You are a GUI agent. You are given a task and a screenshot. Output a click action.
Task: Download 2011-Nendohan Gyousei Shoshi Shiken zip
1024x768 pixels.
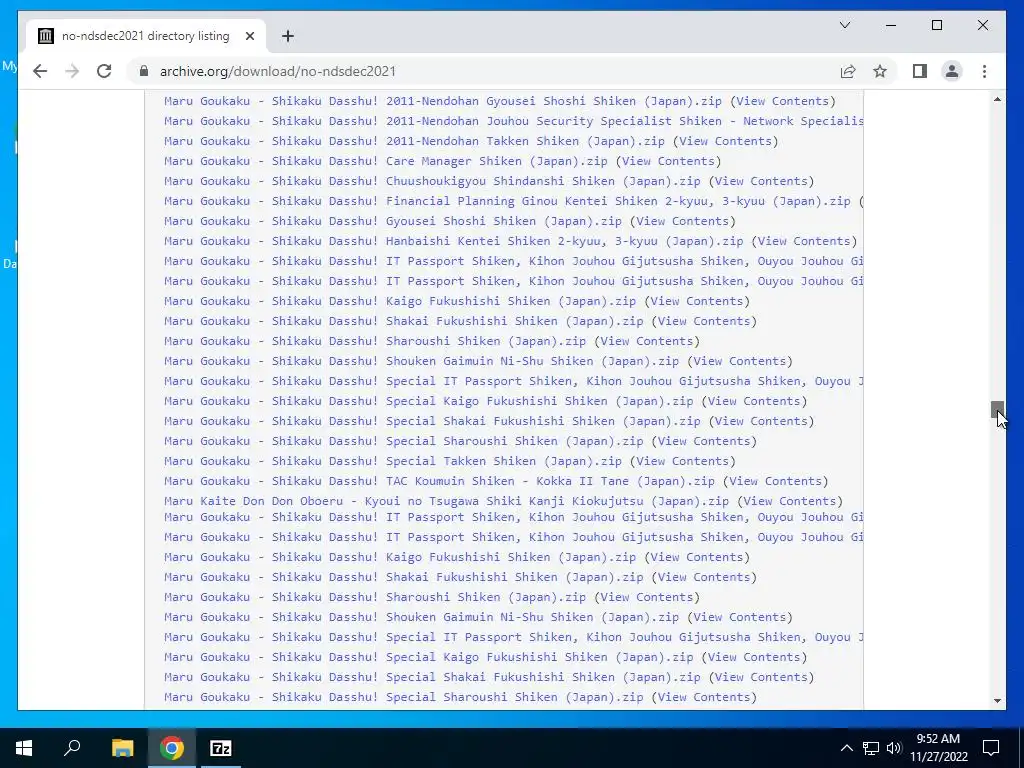(443, 101)
